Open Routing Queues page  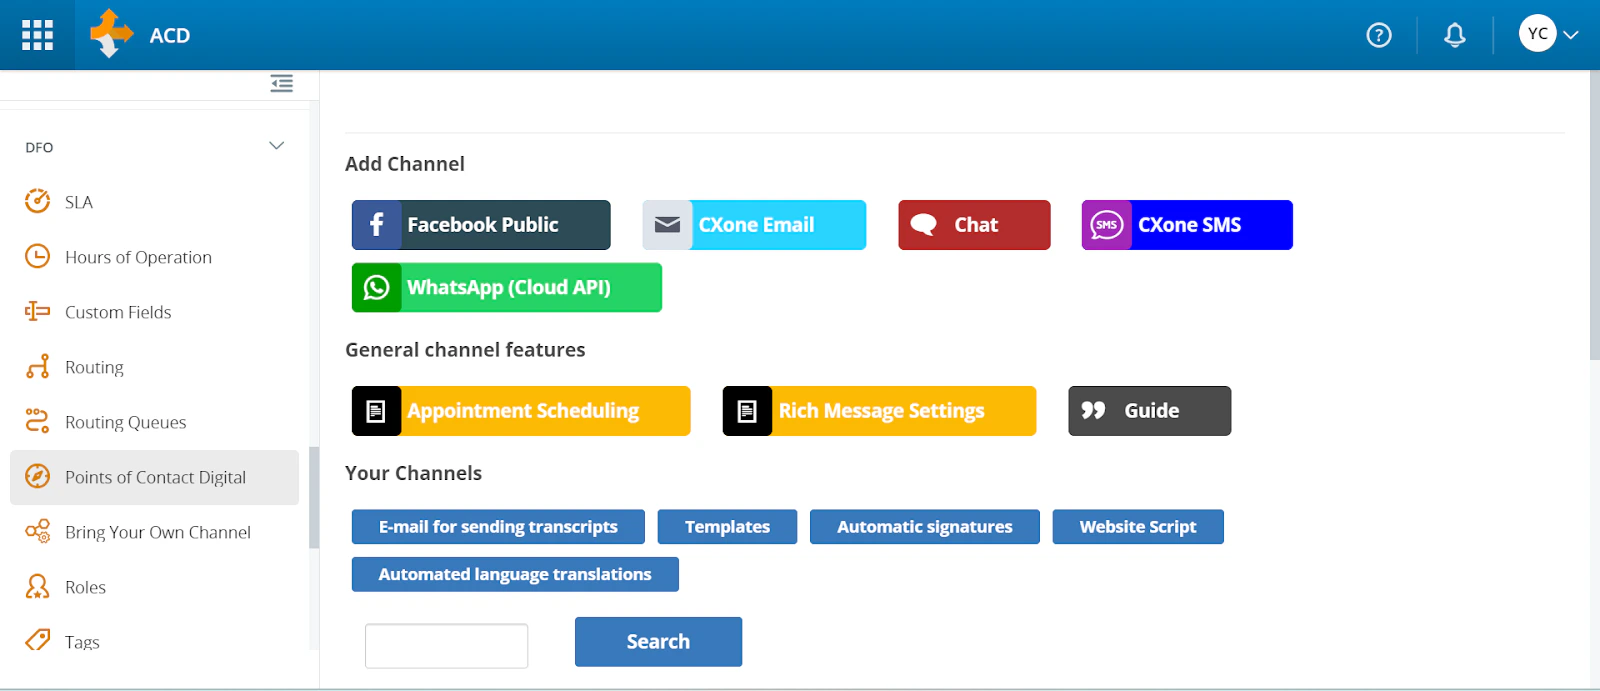pyautogui.click(x=154, y=422)
